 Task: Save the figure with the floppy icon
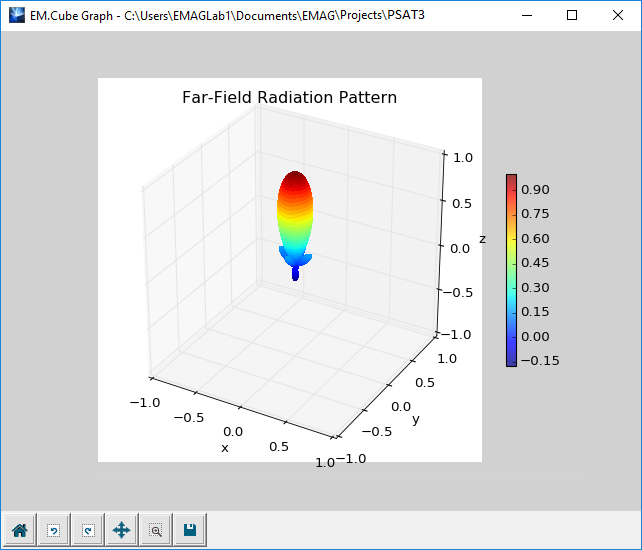(189, 530)
